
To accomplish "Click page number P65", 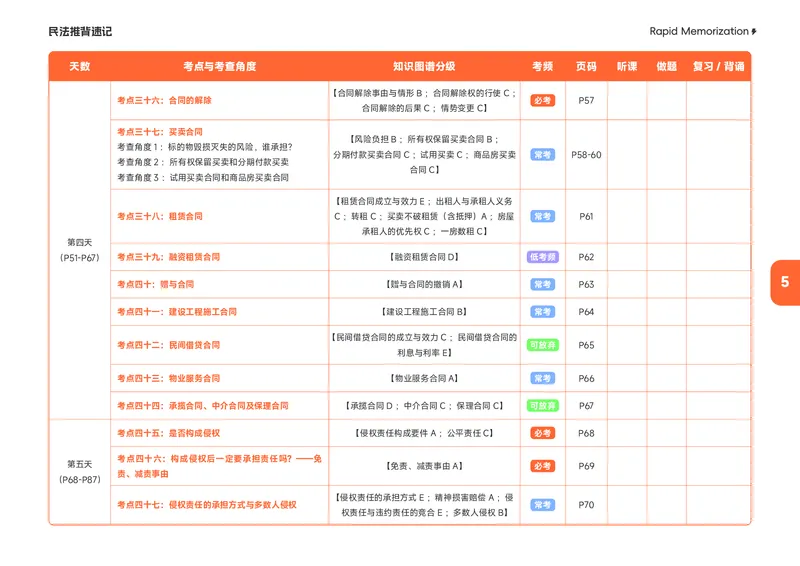I will (586, 345).
